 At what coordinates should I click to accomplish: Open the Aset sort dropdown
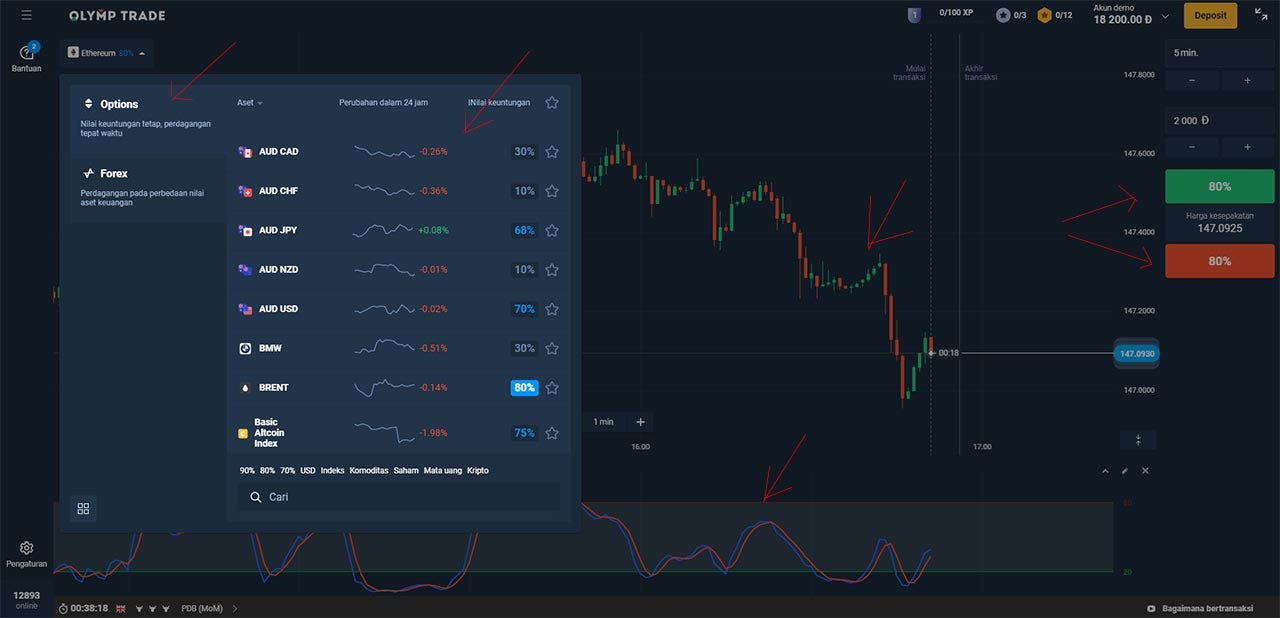pyautogui.click(x=249, y=102)
